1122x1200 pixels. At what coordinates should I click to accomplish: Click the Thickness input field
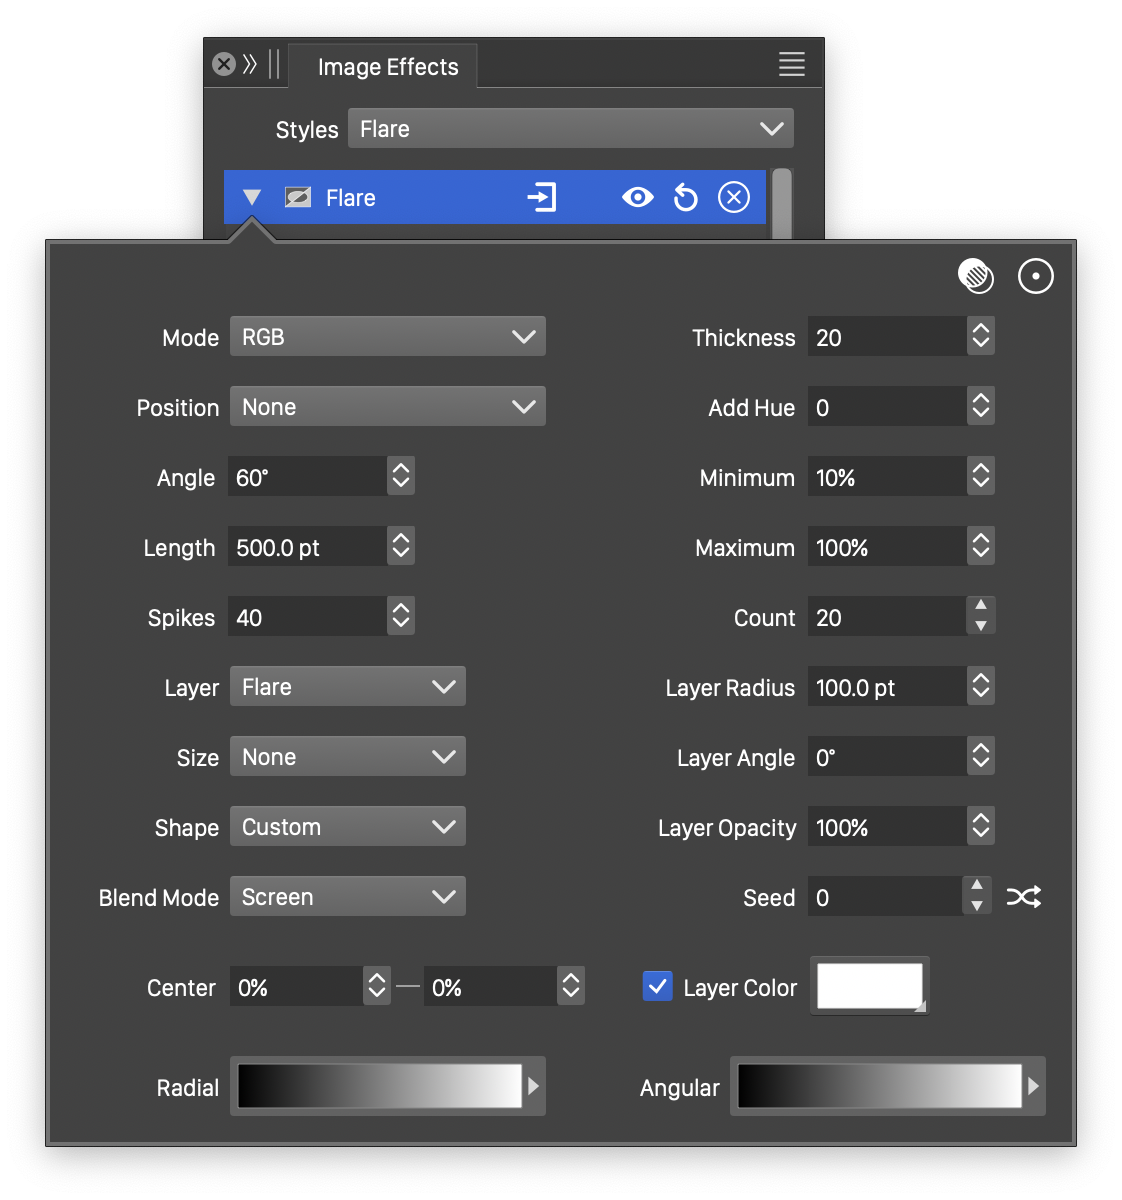pyautogui.click(x=886, y=337)
